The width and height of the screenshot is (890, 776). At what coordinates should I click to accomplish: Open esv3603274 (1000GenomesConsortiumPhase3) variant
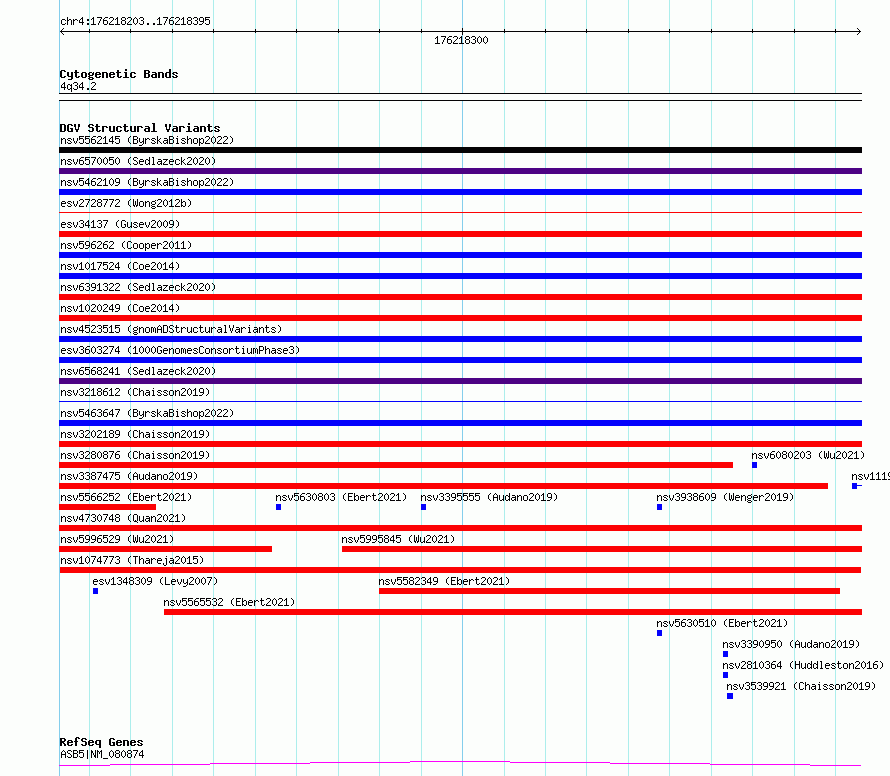click(180, 350)
